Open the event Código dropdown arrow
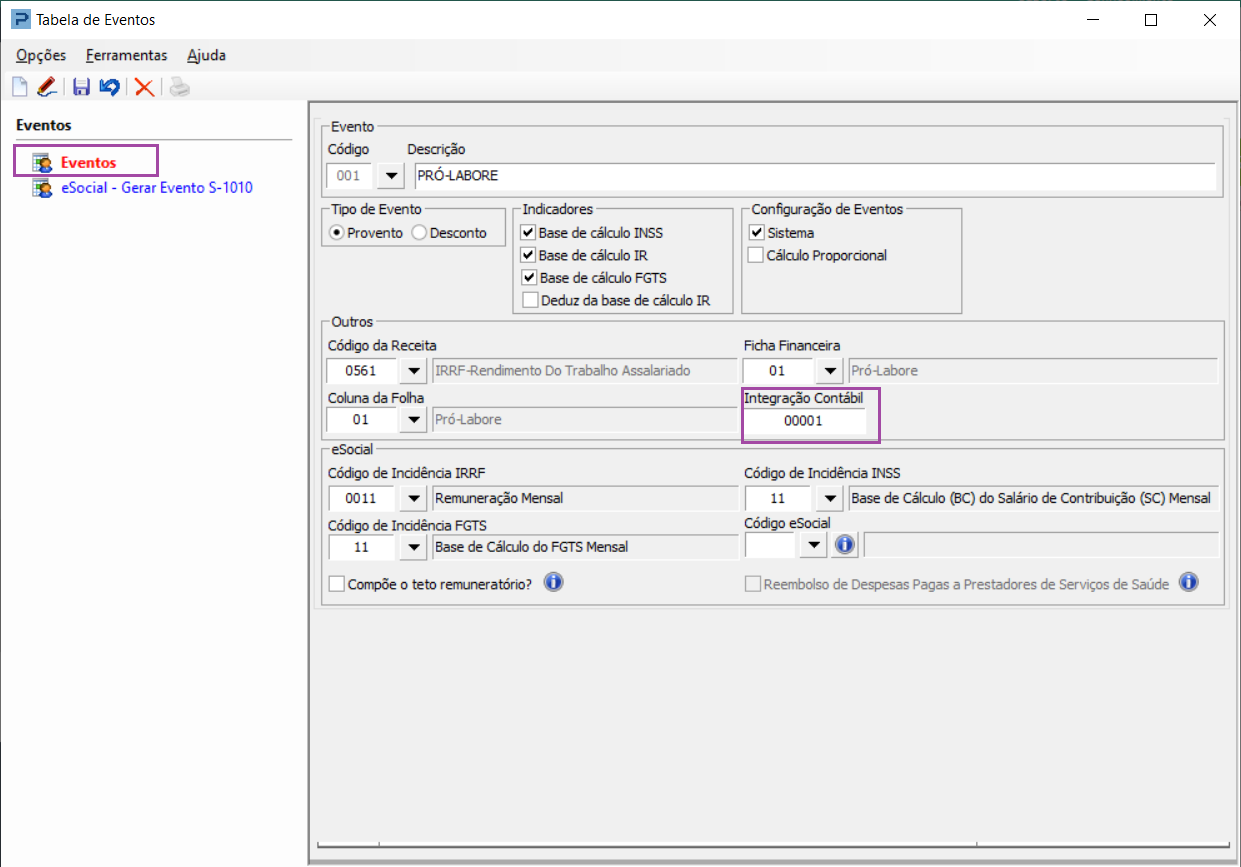The image size is (1241, 867). (392, 176)
